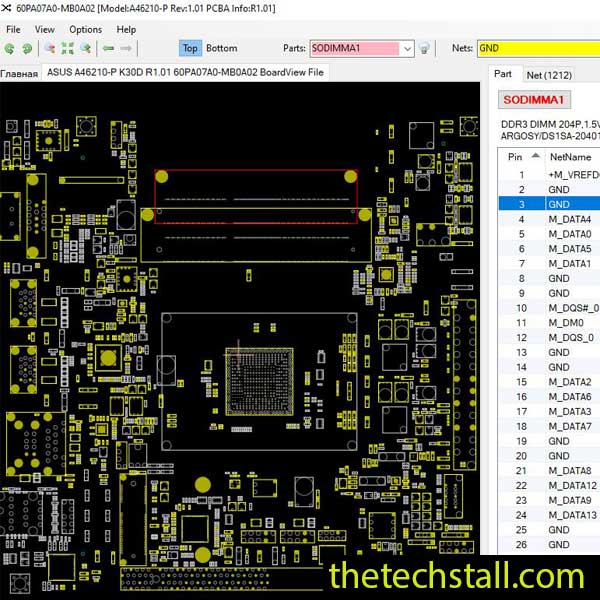Expand the Parts dropdown list
The height and width of the screenshot is (600, 600).
pyautogui.click(x=406, y=48)
